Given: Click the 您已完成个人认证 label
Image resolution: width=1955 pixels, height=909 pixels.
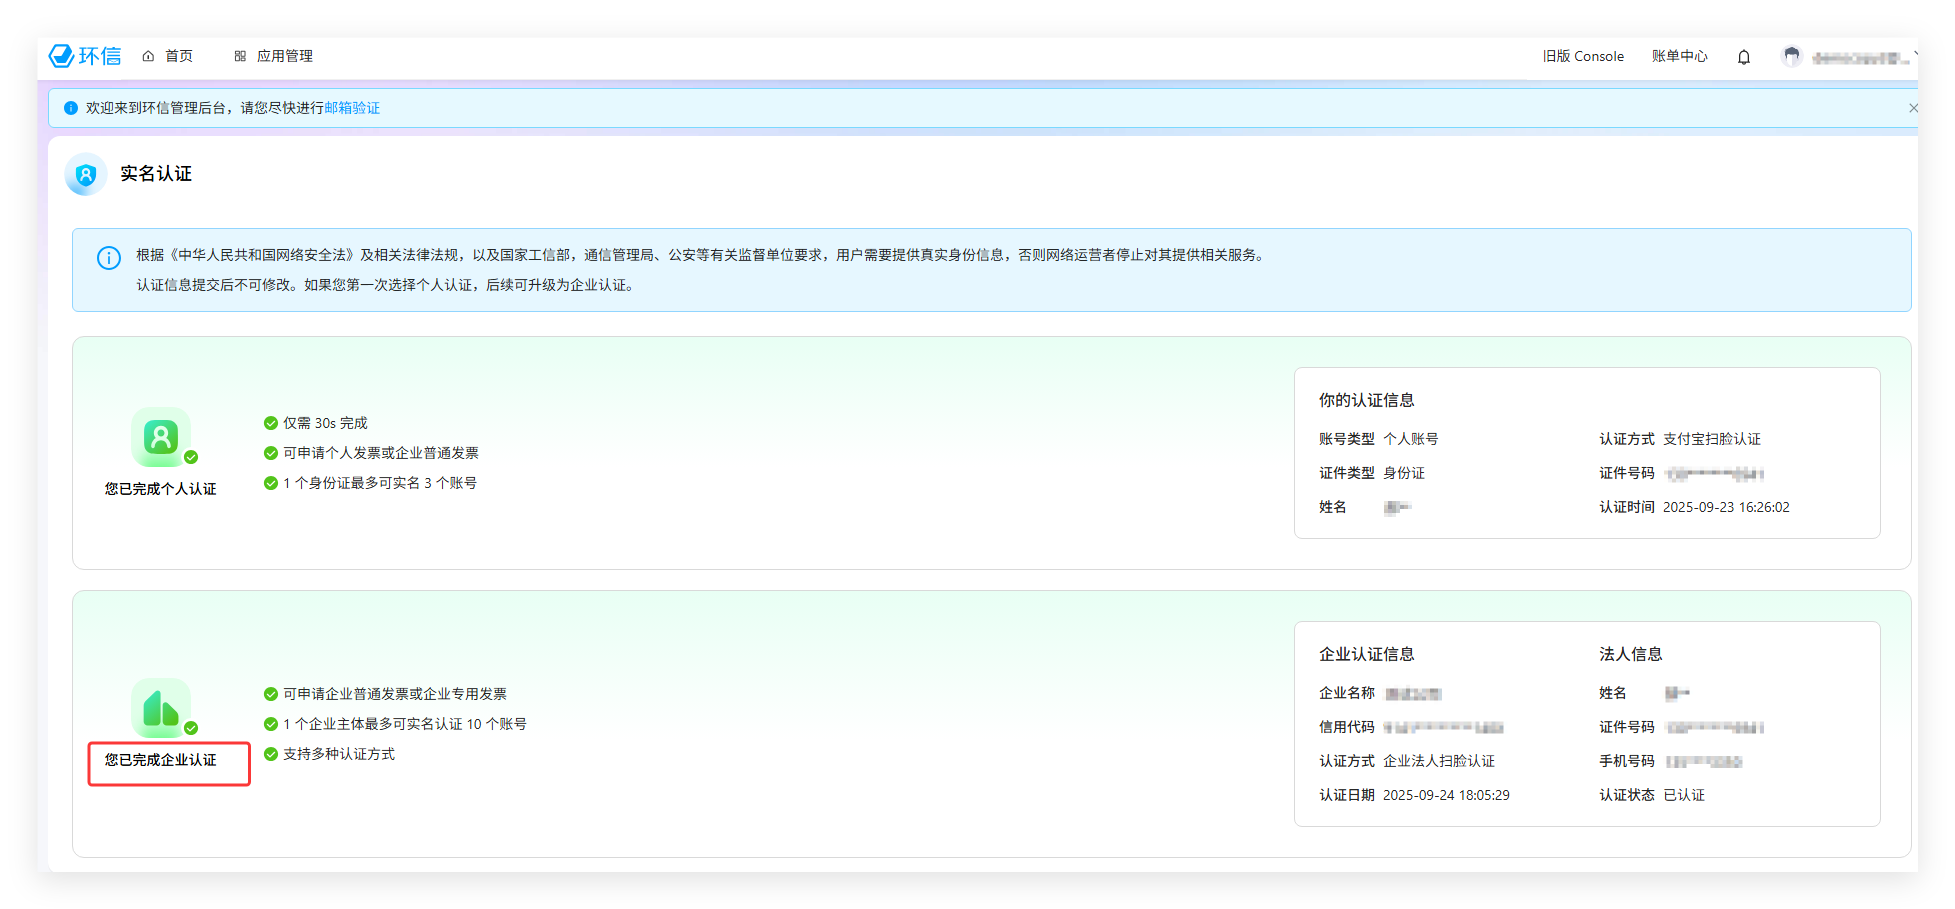Looking at the screenshot, I should point(161,489).
